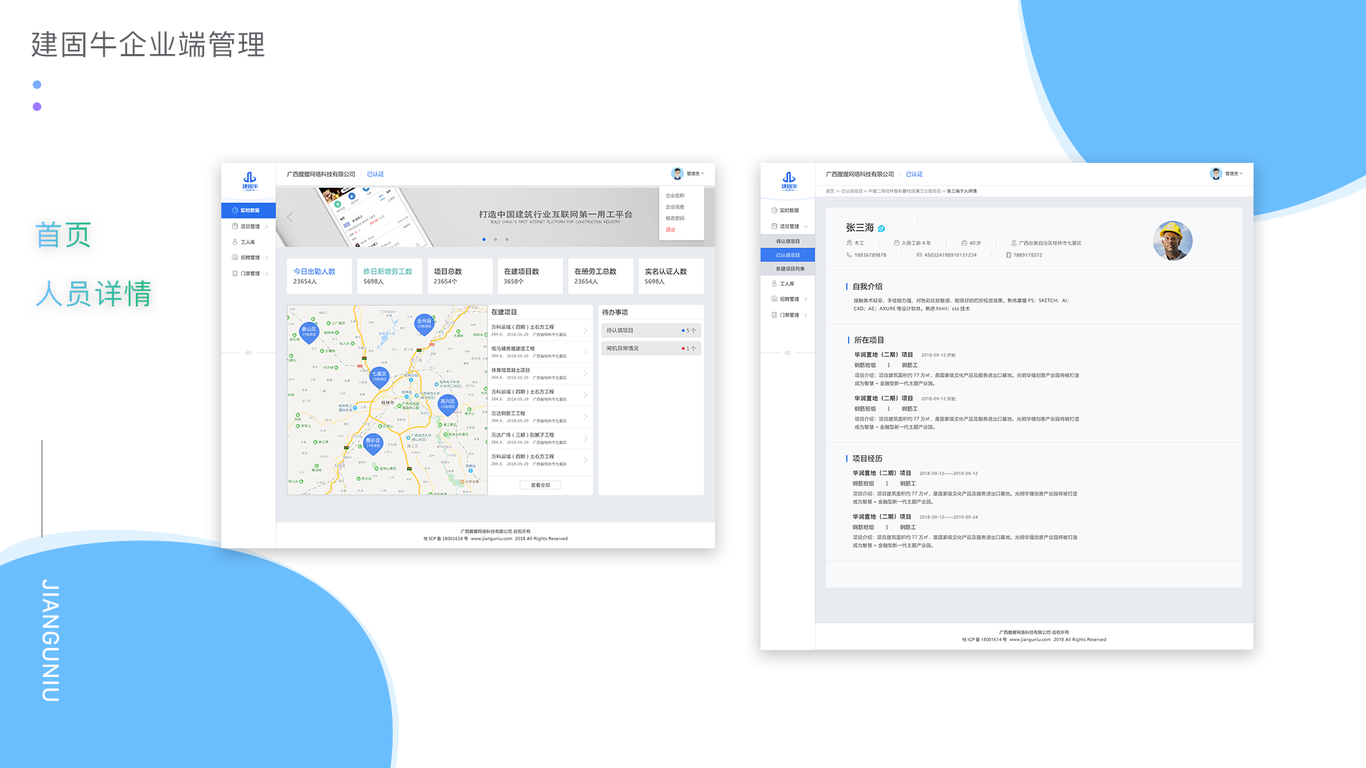
Task: Select the 已认领项目 submenu item
Action: [788, 255]
